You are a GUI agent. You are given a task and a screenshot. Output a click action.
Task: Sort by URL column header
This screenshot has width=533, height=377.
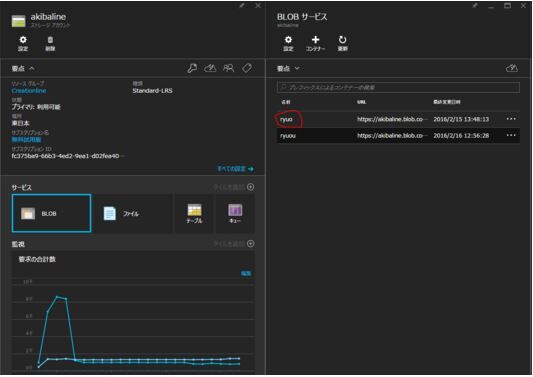click(x=361, y=102)
